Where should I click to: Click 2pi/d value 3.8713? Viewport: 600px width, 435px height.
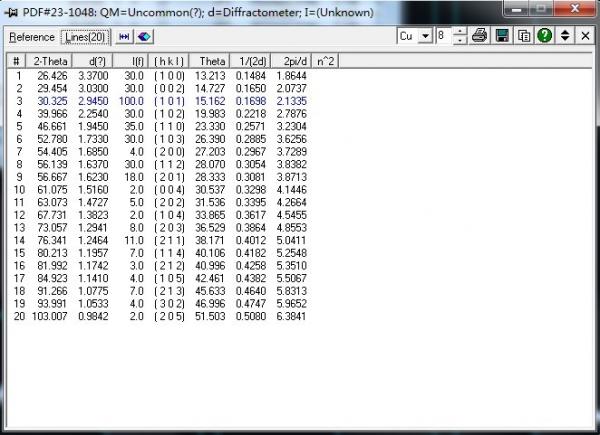coord(292,177)
